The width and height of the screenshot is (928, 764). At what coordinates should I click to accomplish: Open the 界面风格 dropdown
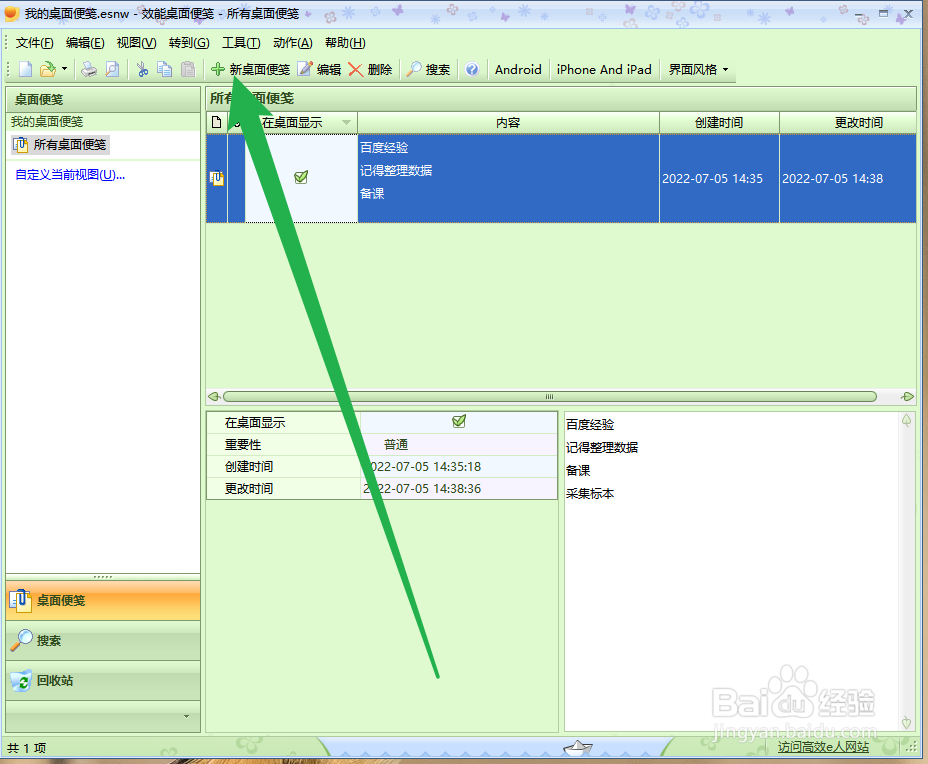pos(698,69)
